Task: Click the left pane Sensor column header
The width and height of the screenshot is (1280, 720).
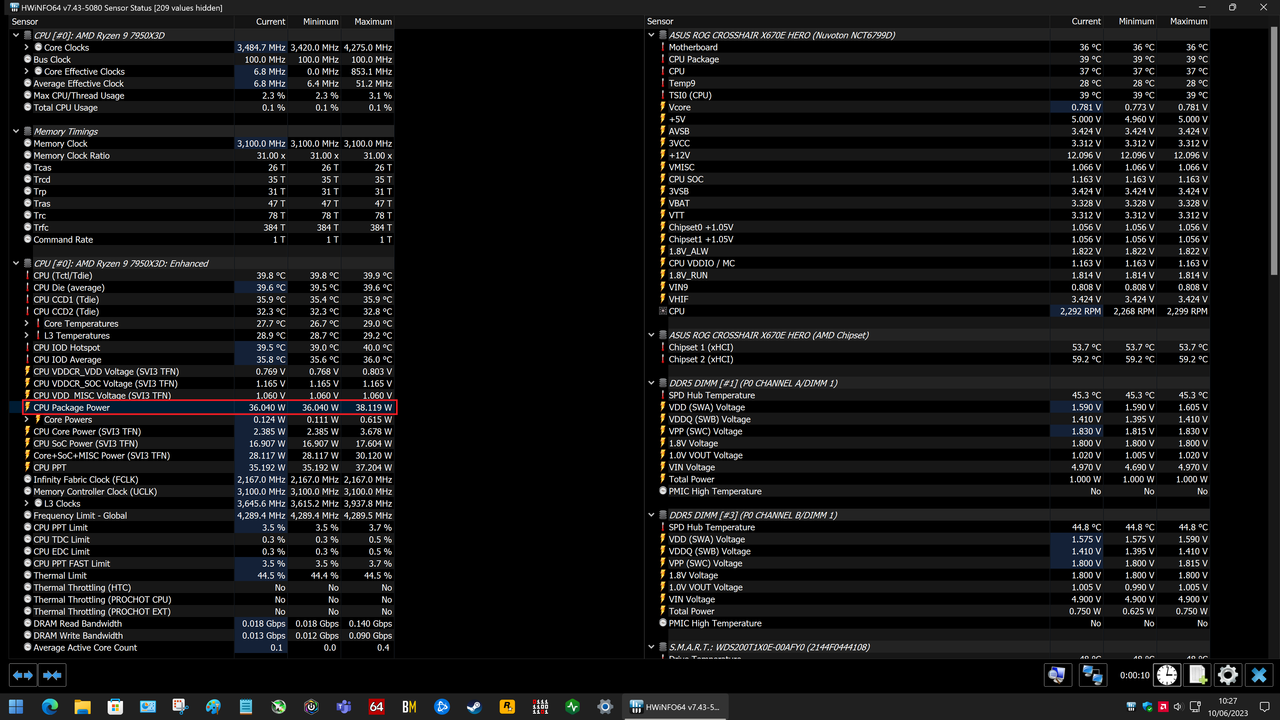Action: pyautogui.click(x=121, y=21)
